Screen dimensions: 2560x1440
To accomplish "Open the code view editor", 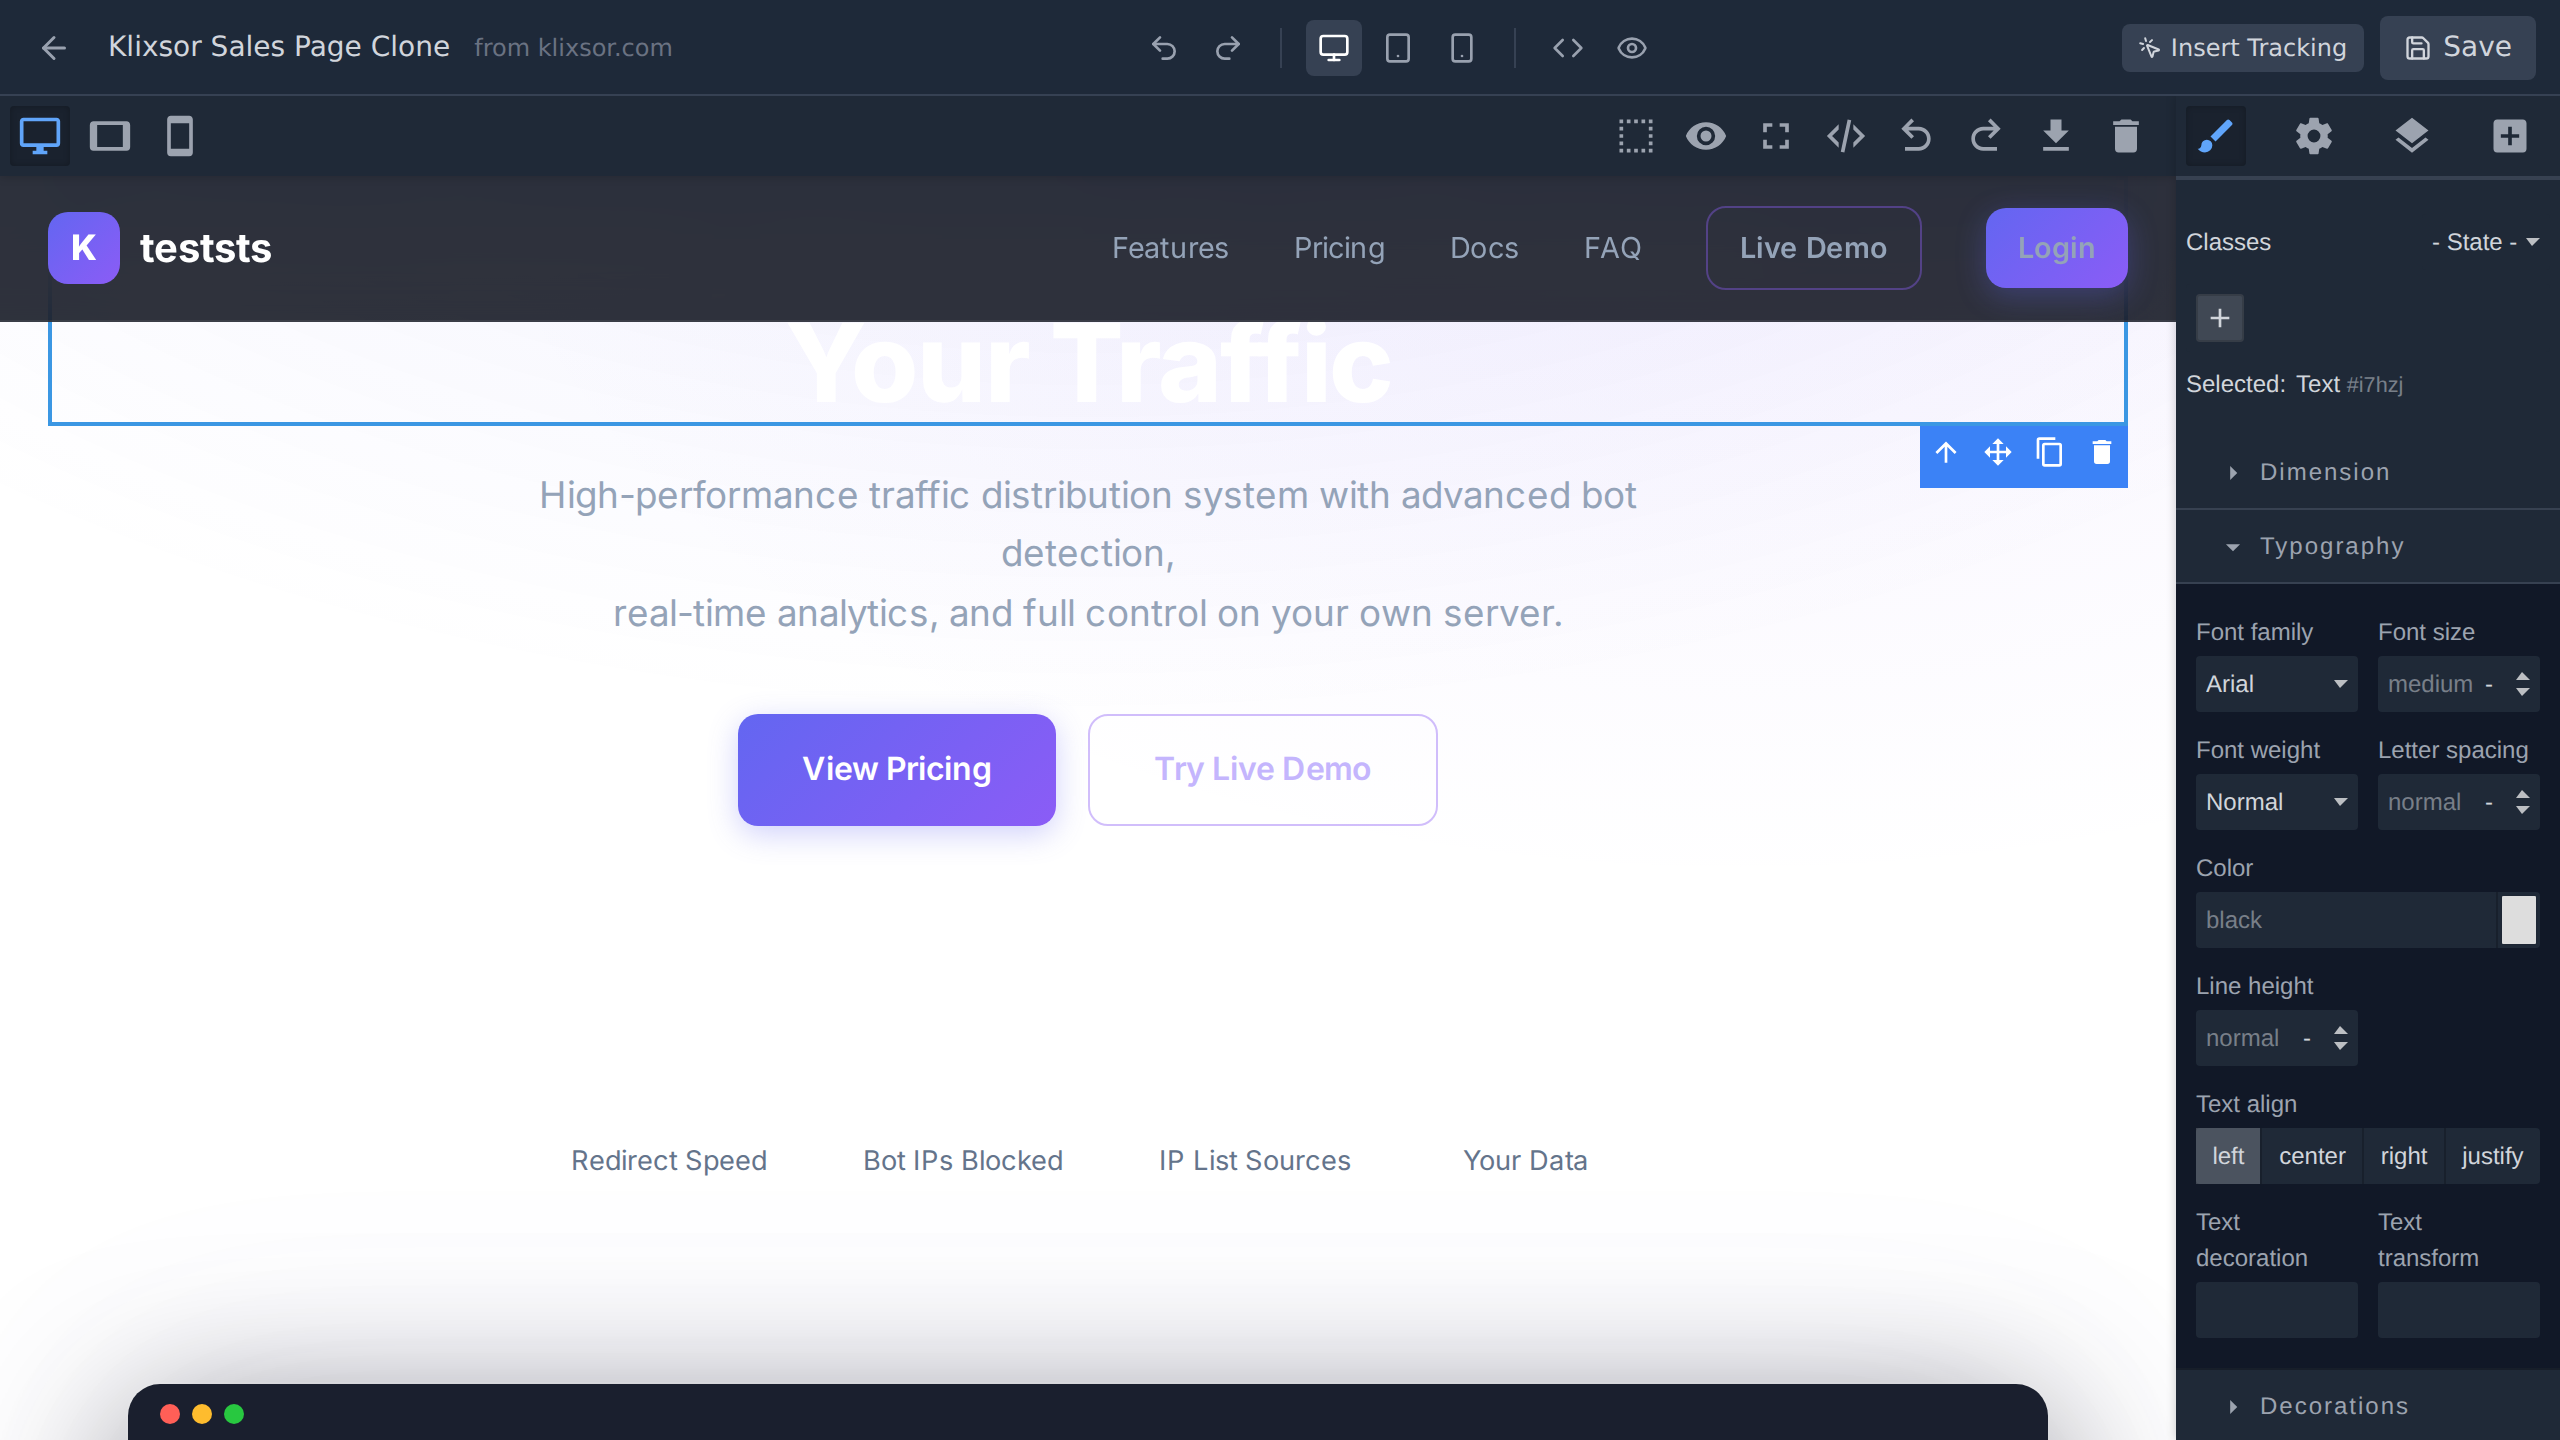I will pos(1845,136).
